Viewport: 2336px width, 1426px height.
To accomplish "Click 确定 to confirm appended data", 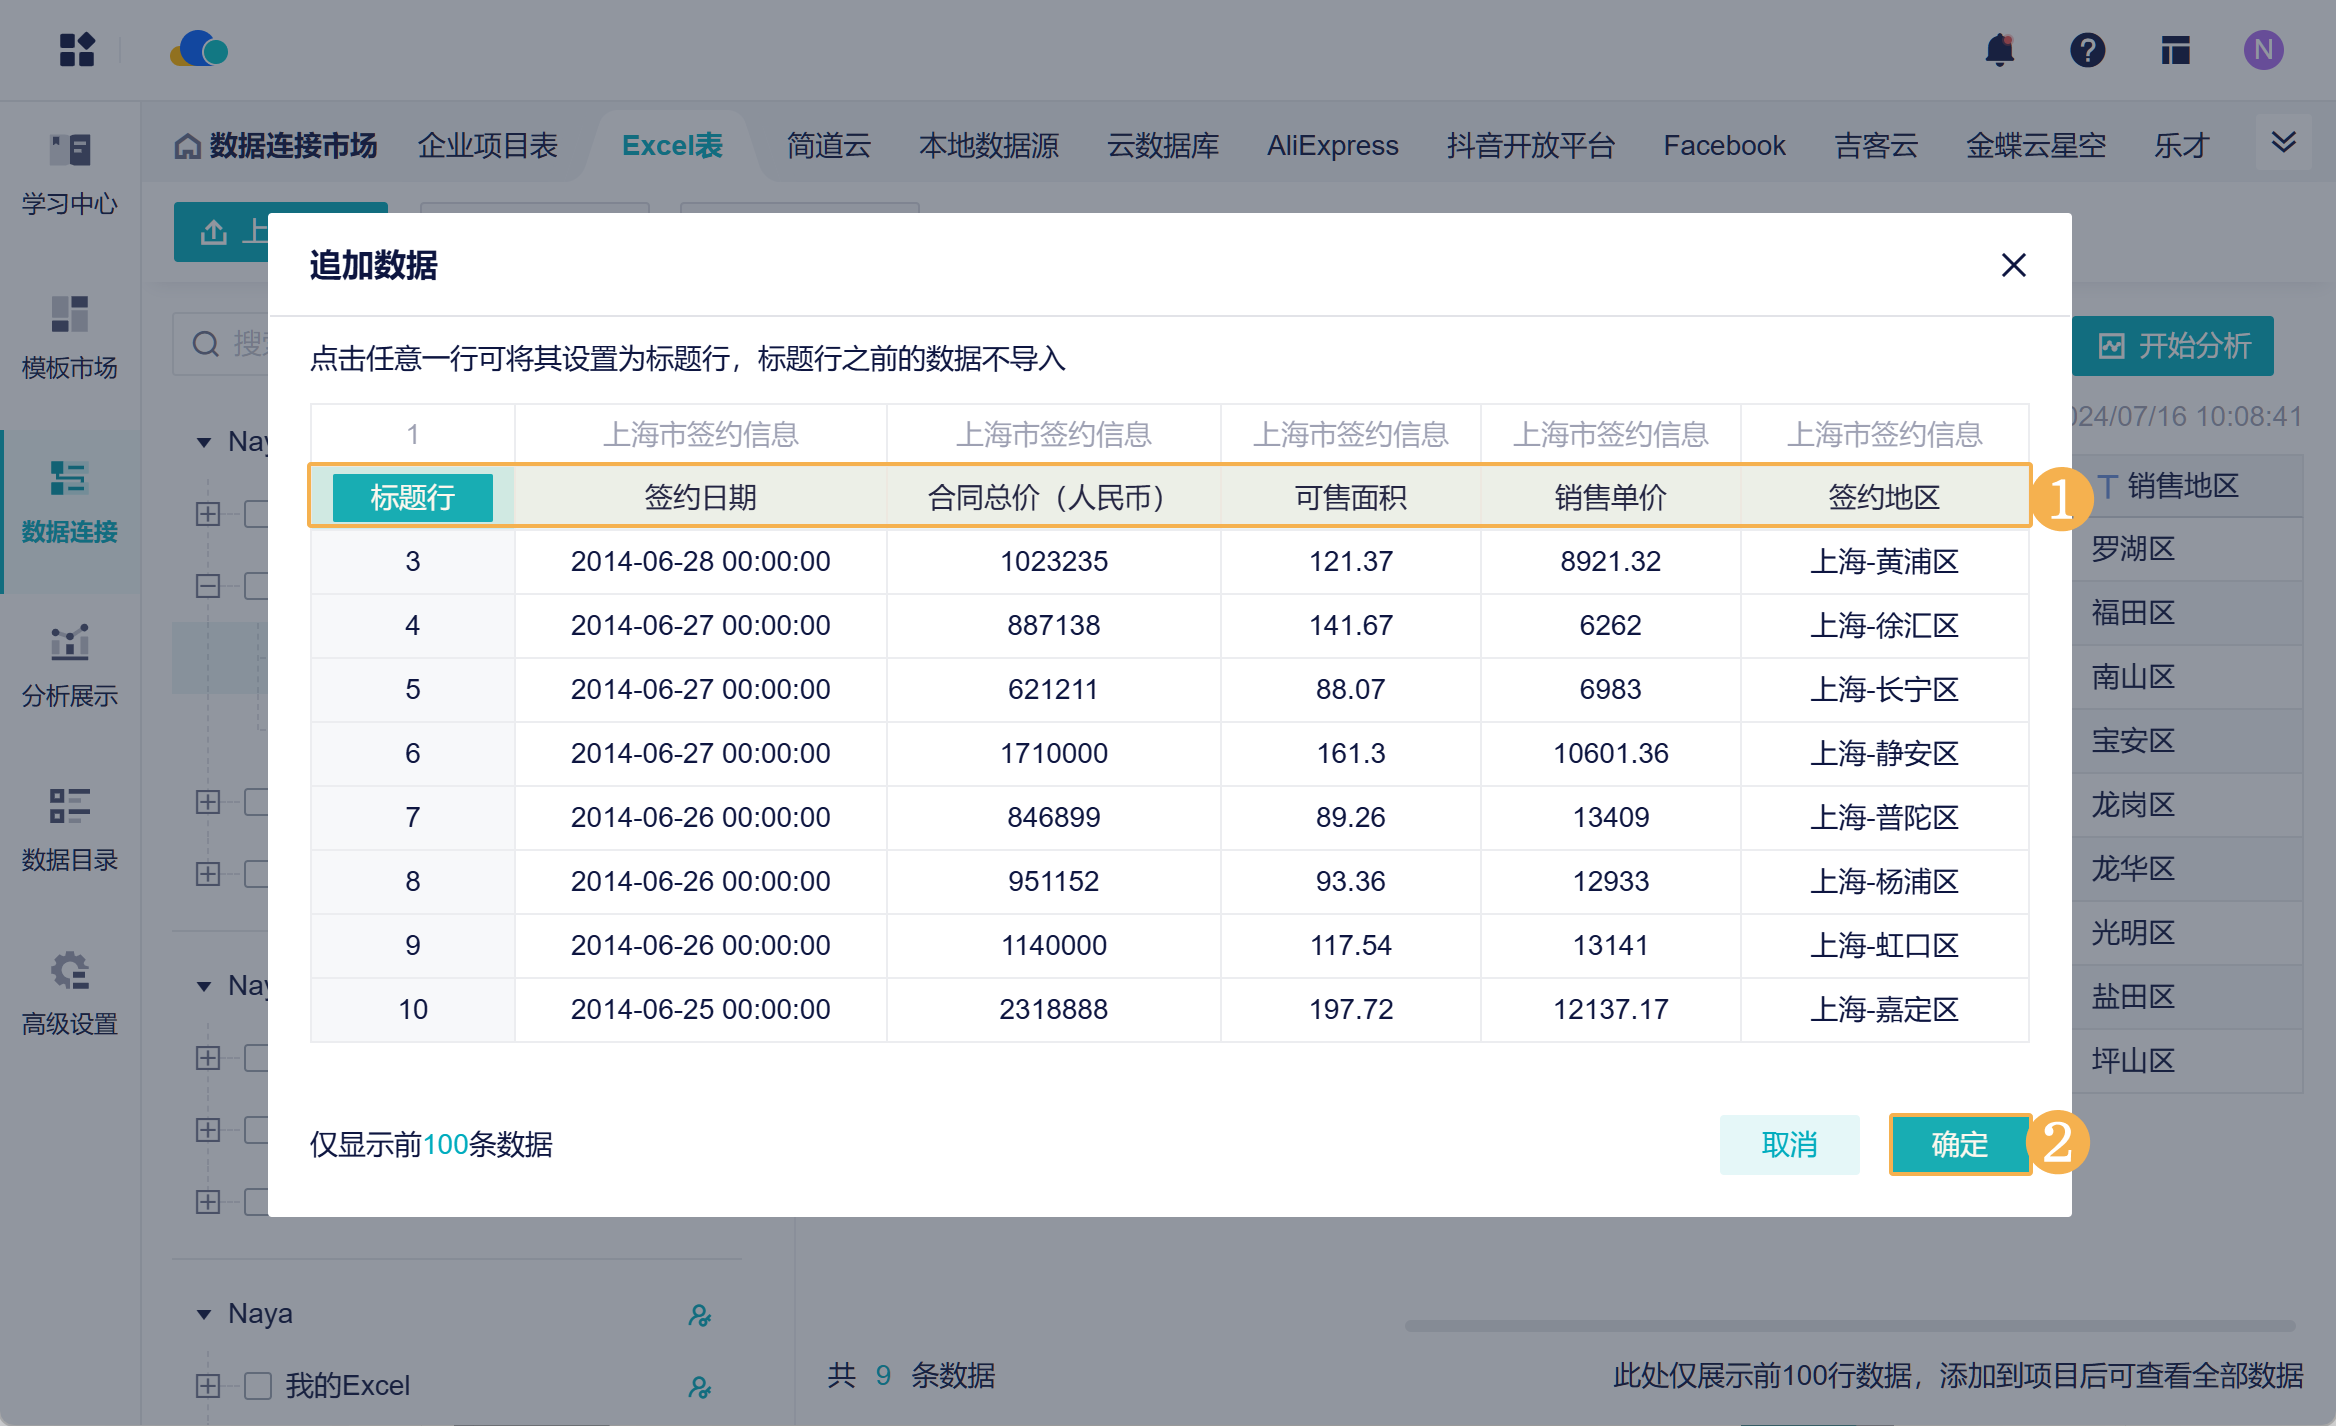I will (x=1958, y=1144).
